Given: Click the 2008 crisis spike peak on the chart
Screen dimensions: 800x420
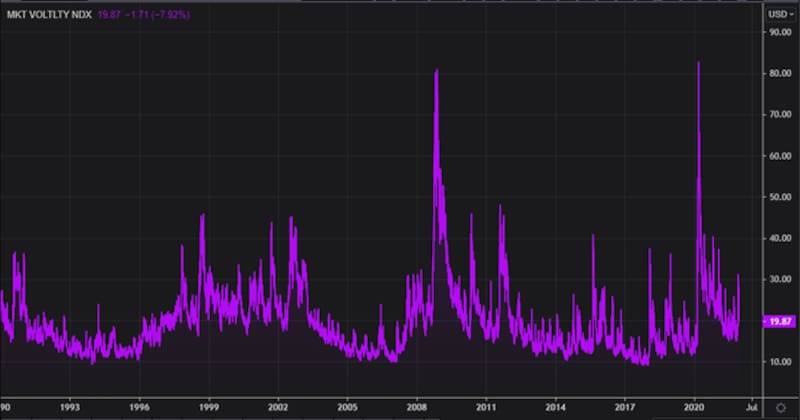Looking at the screenshot, I should pyautogui.click(x=436, y=71).
